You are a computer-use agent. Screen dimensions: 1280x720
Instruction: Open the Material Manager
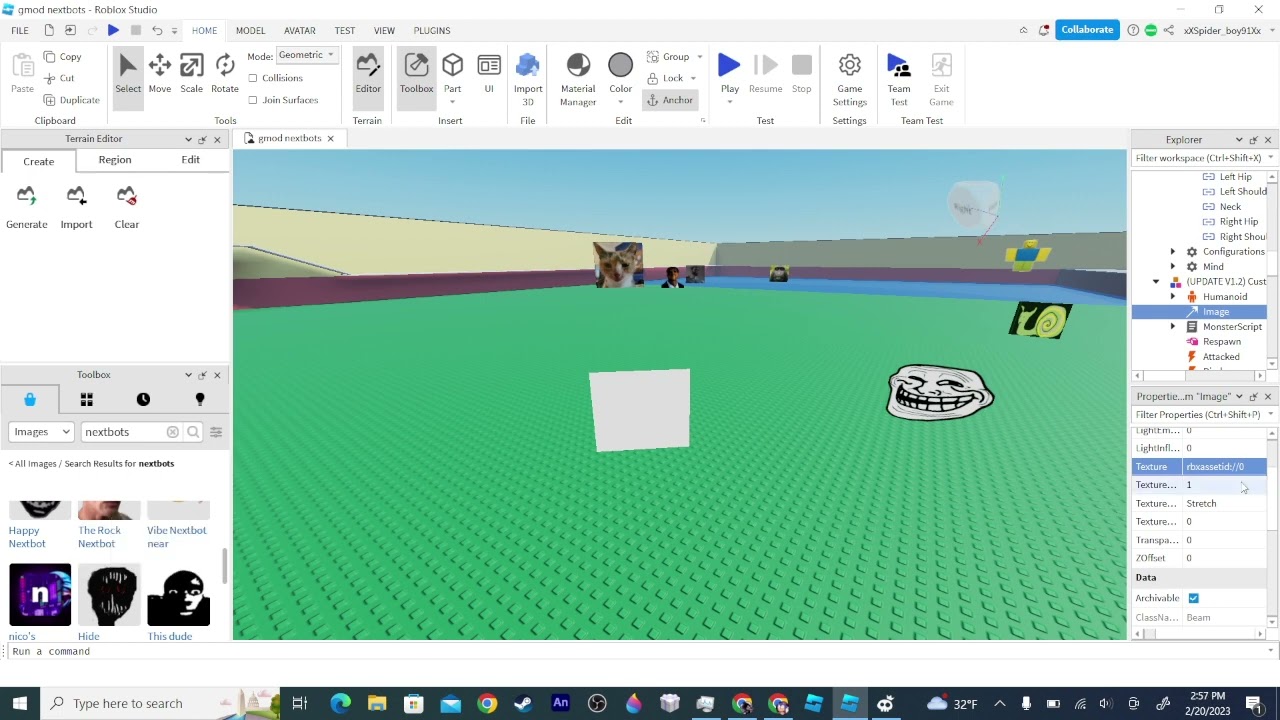[578, 80]
